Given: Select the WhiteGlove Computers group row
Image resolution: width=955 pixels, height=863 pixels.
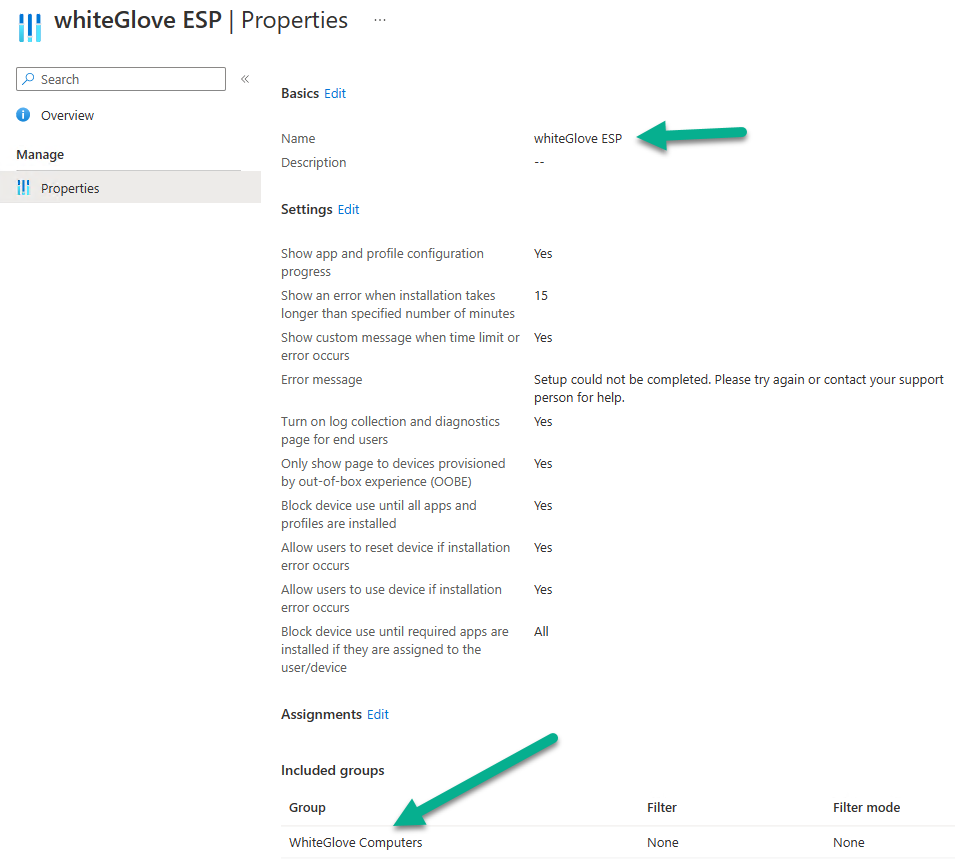Looking at the screenshot, I should (618, 842).
